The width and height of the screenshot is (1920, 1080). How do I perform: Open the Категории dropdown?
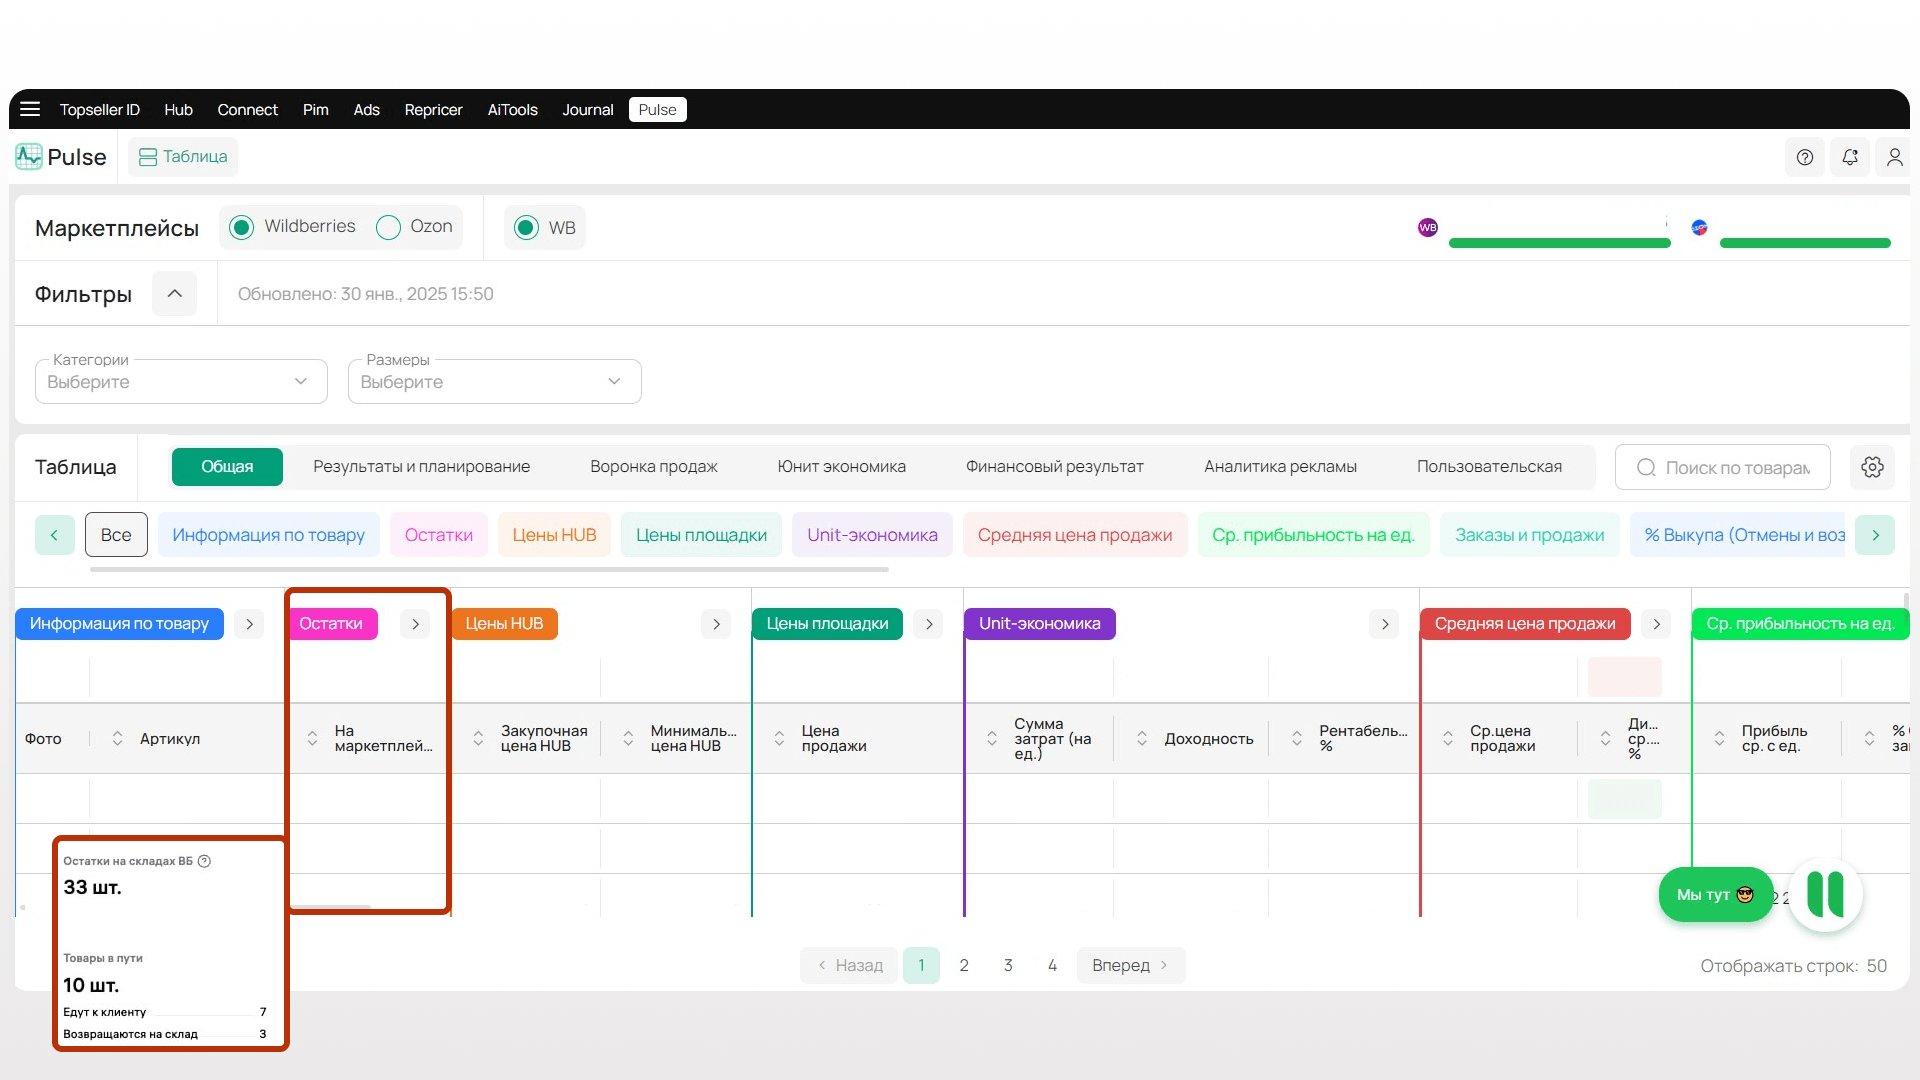181,381
